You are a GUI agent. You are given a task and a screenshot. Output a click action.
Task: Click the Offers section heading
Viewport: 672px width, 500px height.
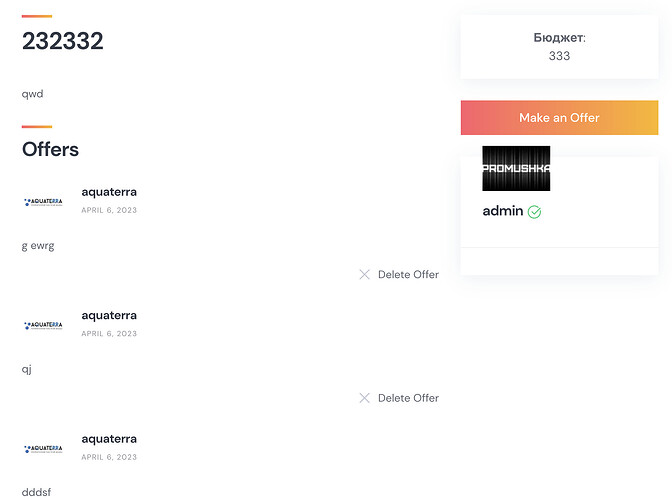click(50, 150)
